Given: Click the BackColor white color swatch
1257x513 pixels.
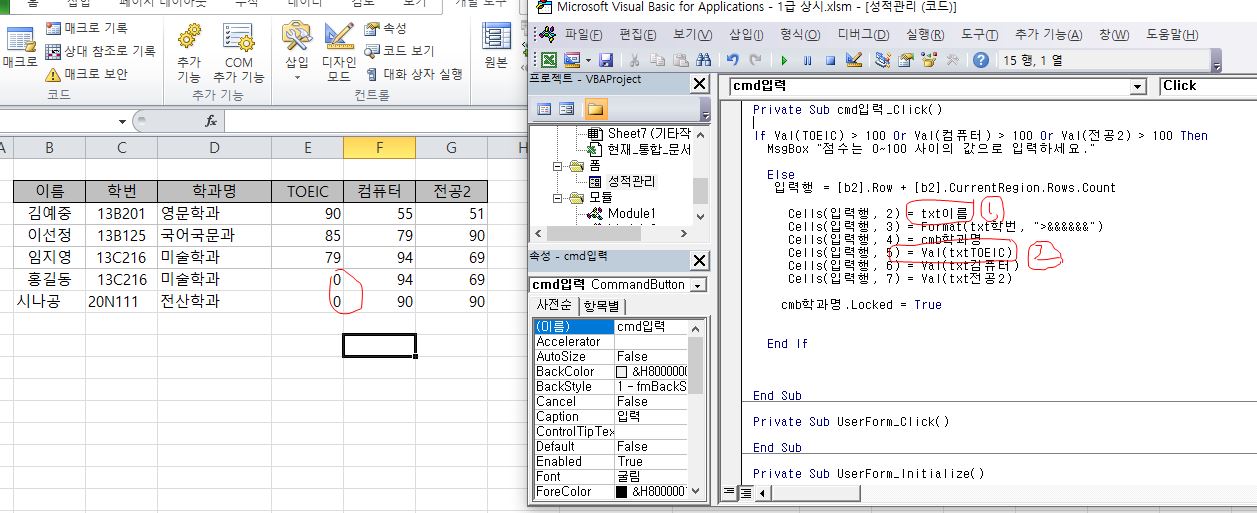Looking at the screenshot, I should click(x=621, y=372).
